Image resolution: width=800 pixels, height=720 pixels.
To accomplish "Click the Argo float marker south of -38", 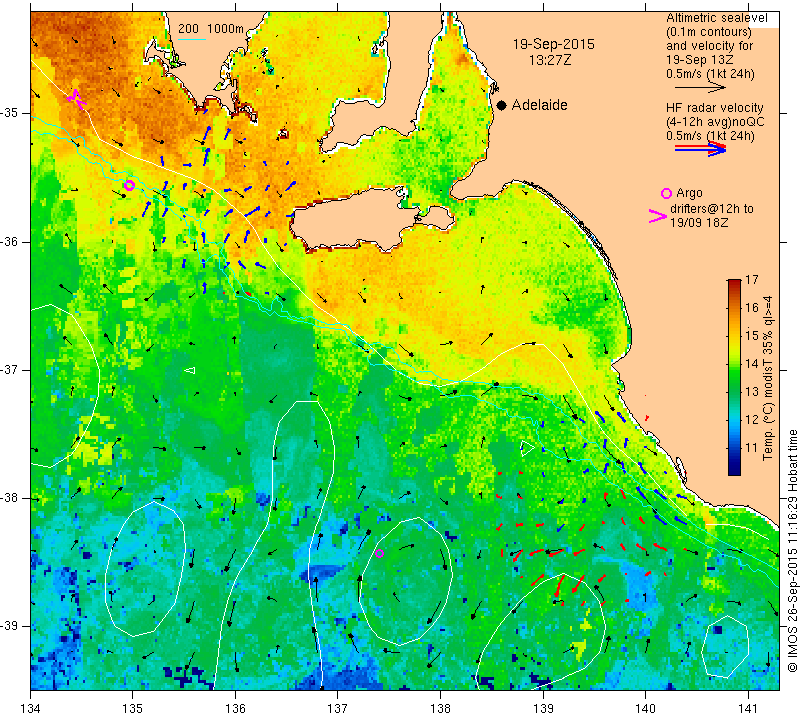I will click(379, 553).
